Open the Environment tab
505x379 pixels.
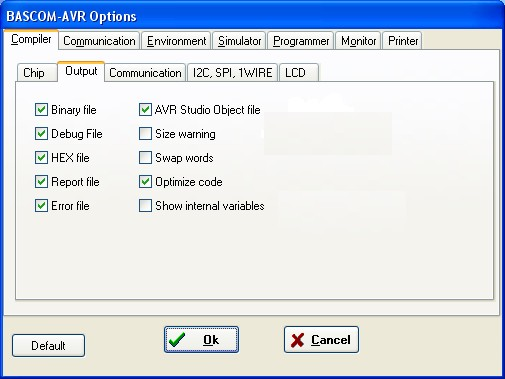point(176,41)
